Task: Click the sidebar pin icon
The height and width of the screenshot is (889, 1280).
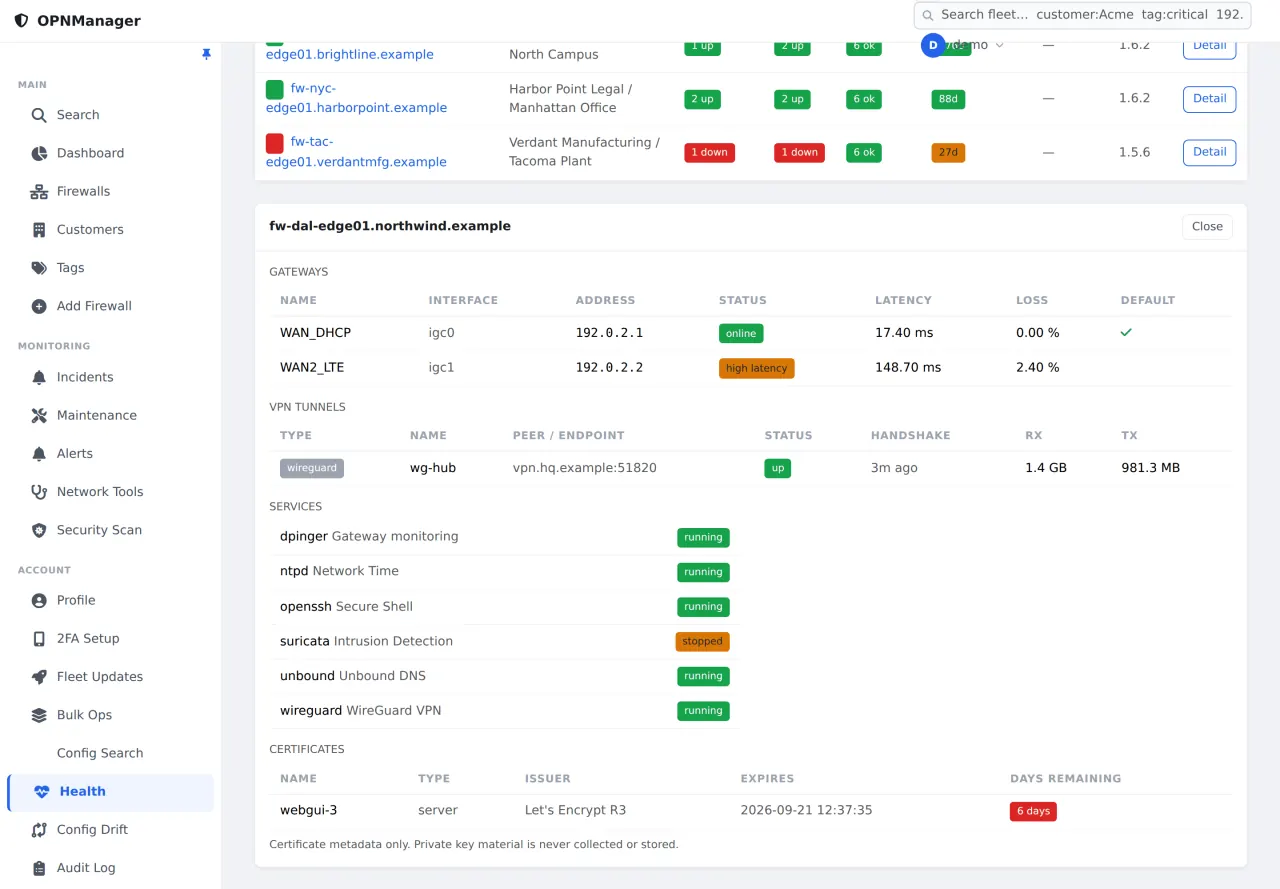Action: (207, 54)
